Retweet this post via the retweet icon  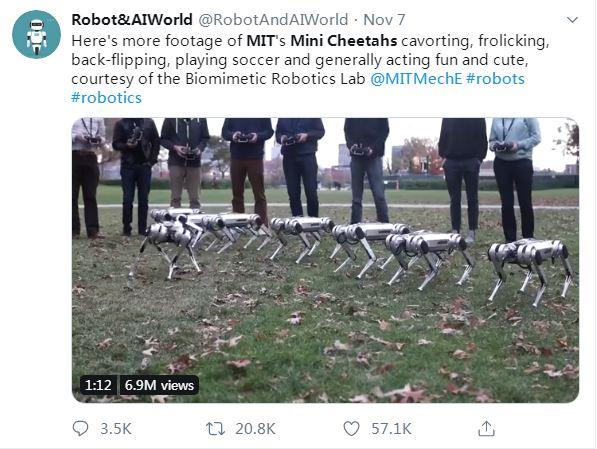(x=215, y=429)
